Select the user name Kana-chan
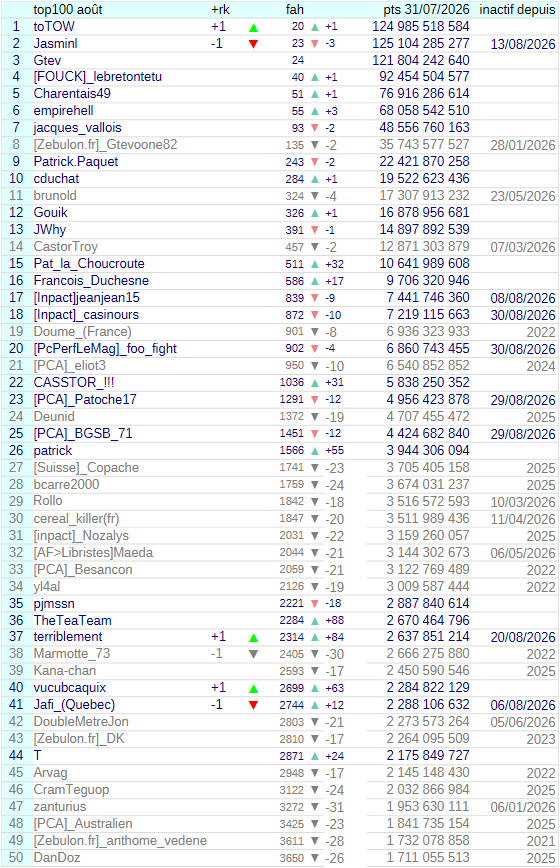The image size is (560, 868). click(x=64, y=671)
